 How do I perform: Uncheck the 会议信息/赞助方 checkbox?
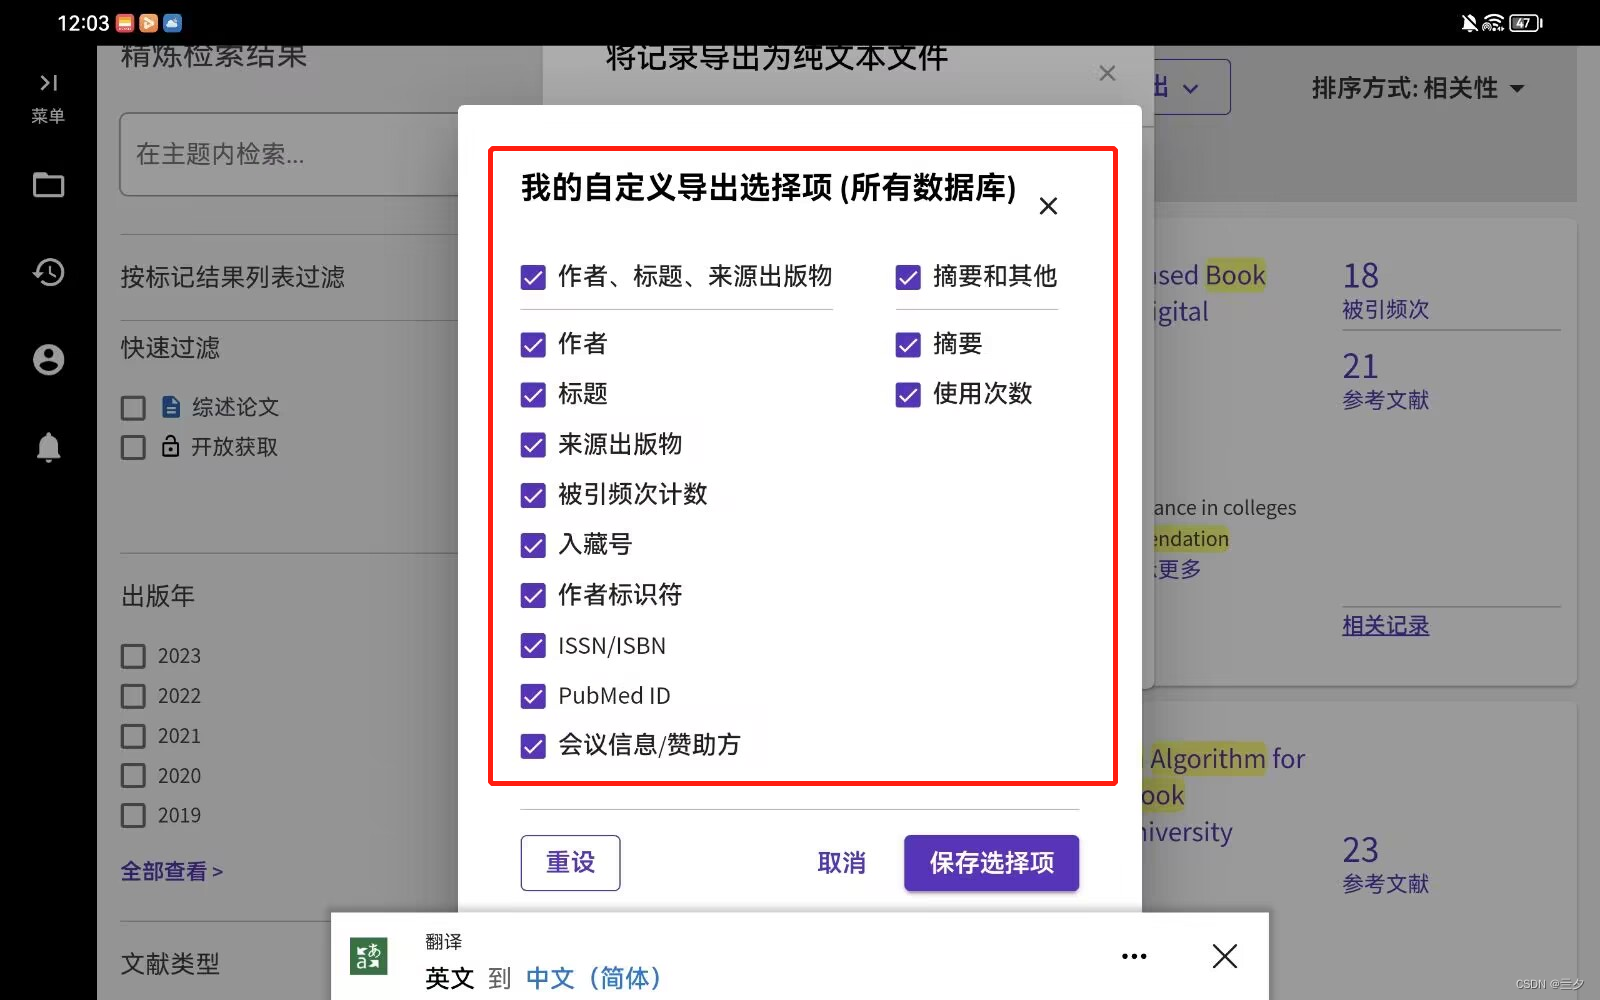(x=533, y=746)
